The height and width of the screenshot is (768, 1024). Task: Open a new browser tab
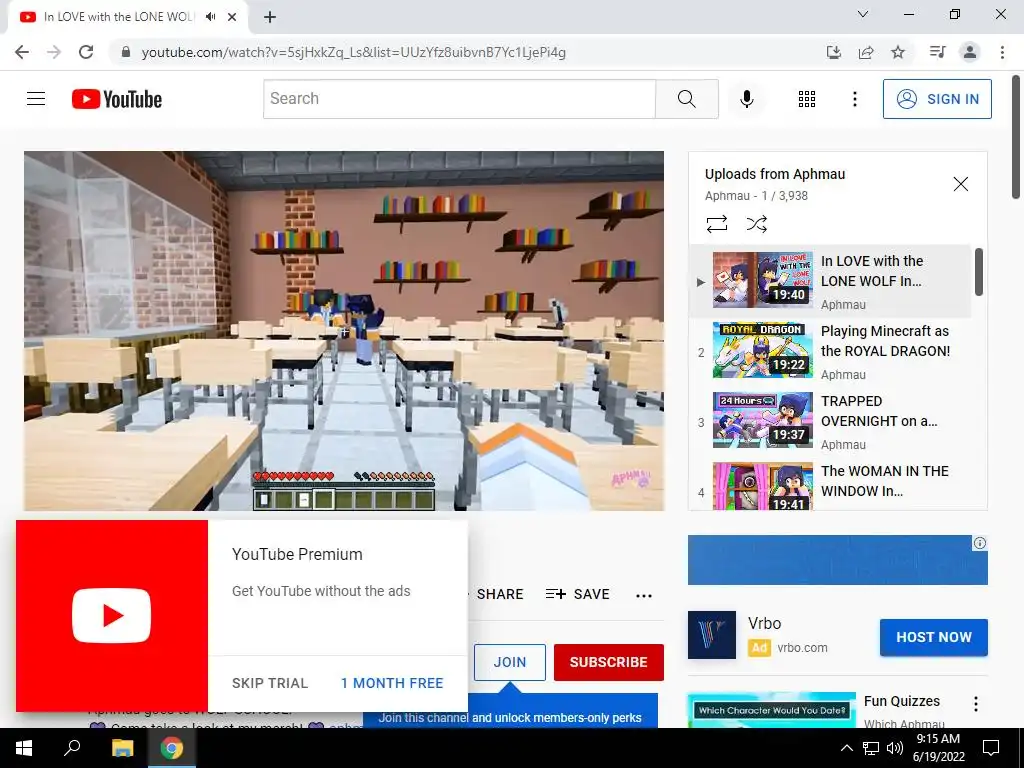click(270, 17)
